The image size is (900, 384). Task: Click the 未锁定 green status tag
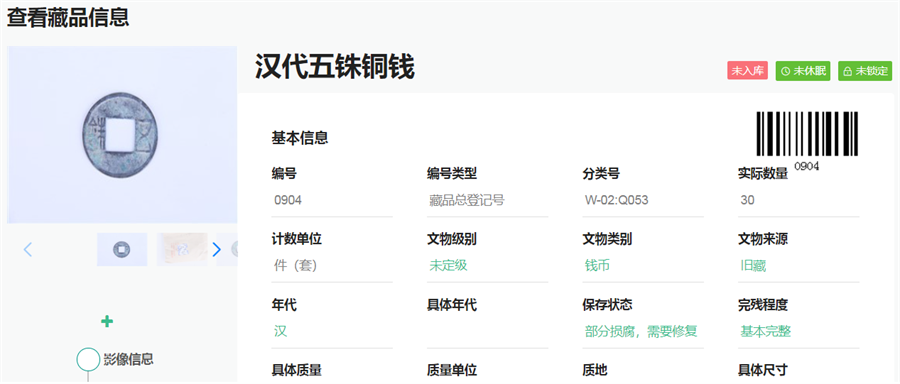(865, 71)
